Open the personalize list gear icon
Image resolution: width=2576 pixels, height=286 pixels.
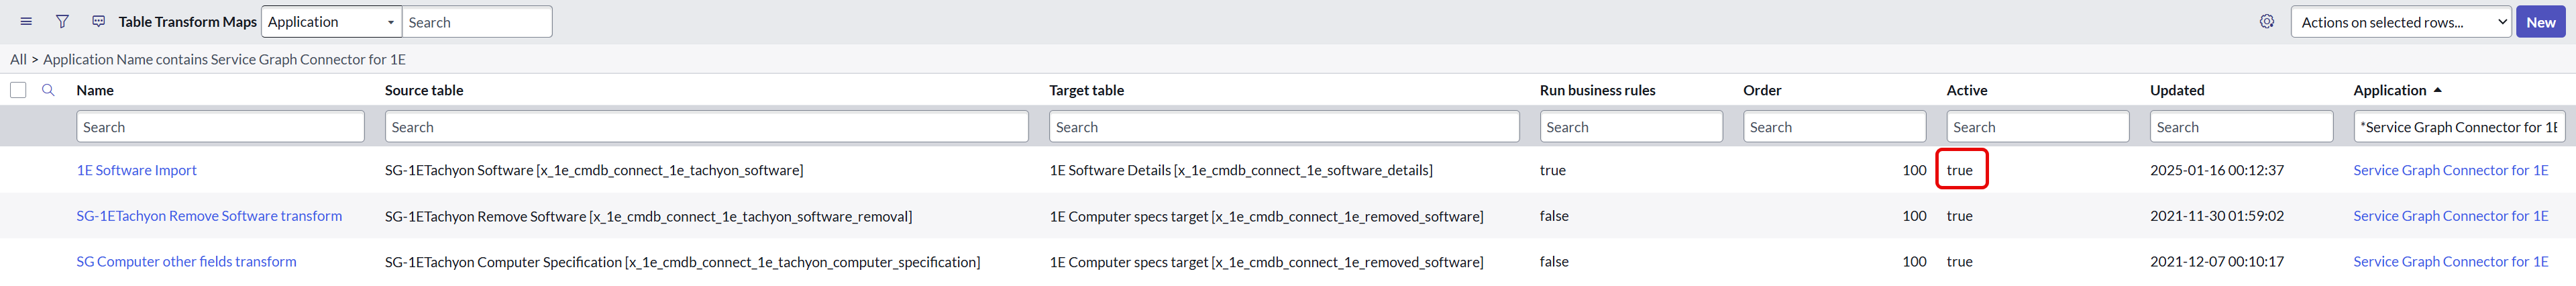2266,22
